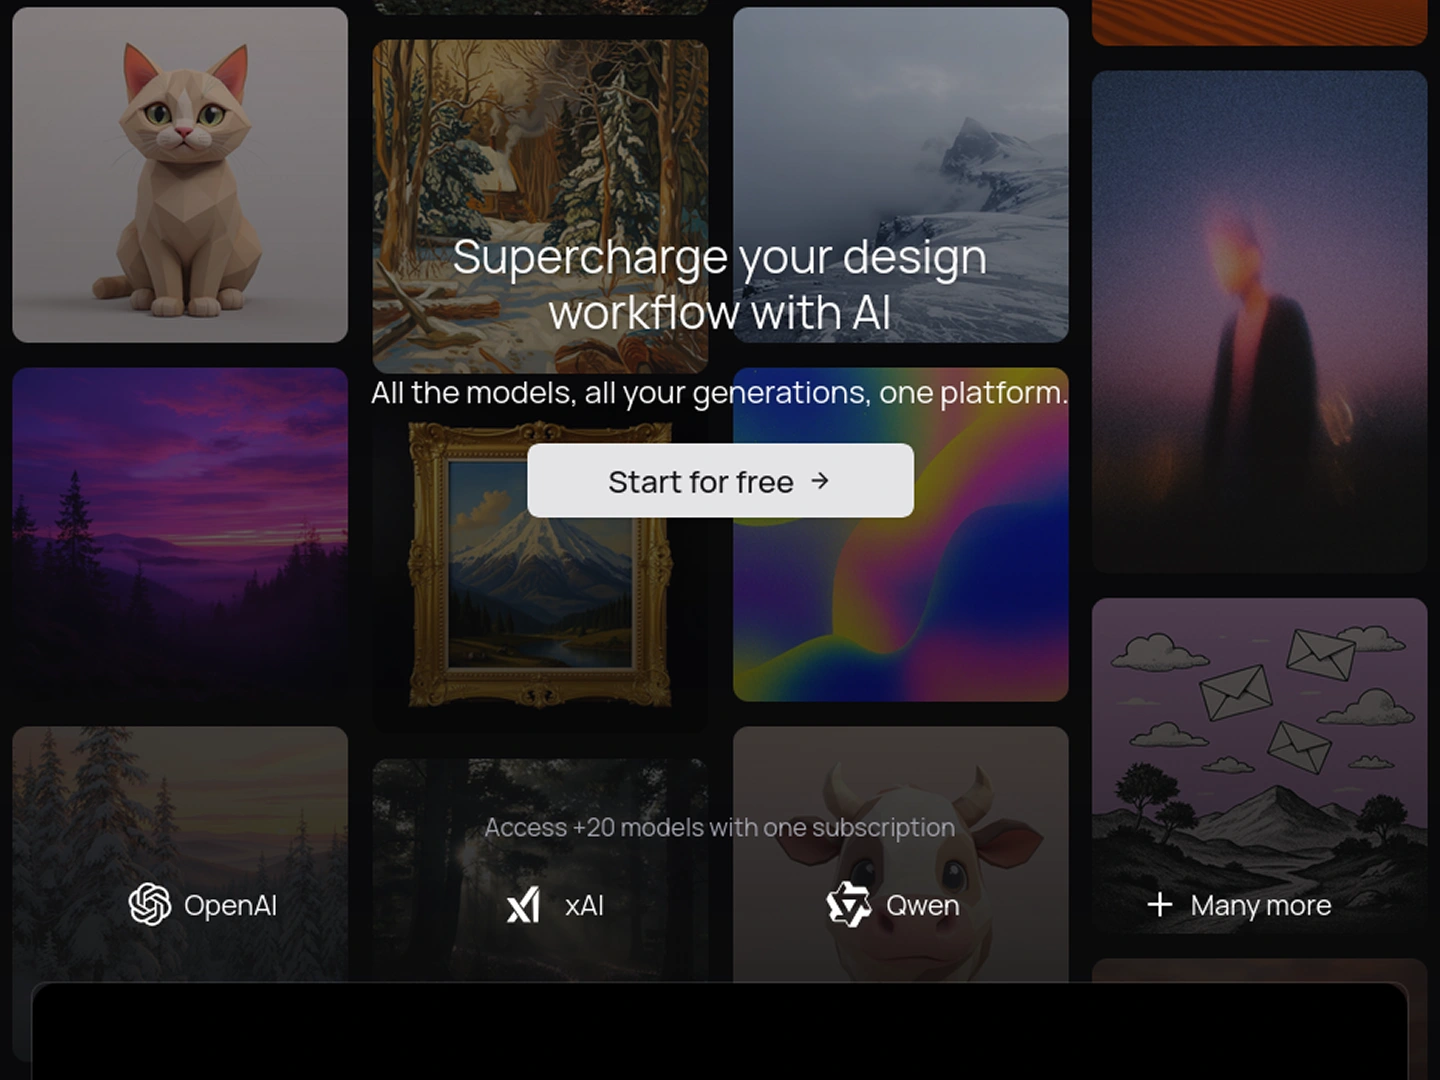Open the Qwen text label

pos(922,905)
